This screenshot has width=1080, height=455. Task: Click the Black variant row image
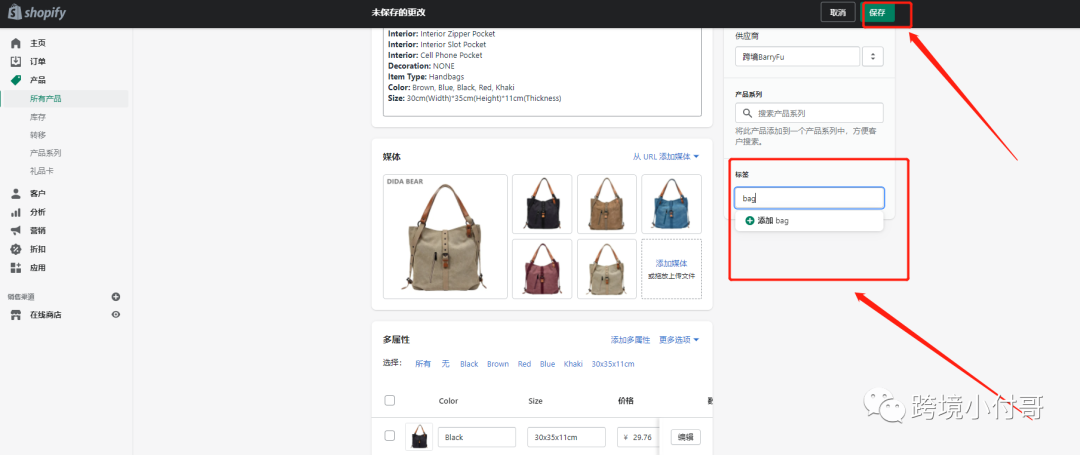coord(419,437)
